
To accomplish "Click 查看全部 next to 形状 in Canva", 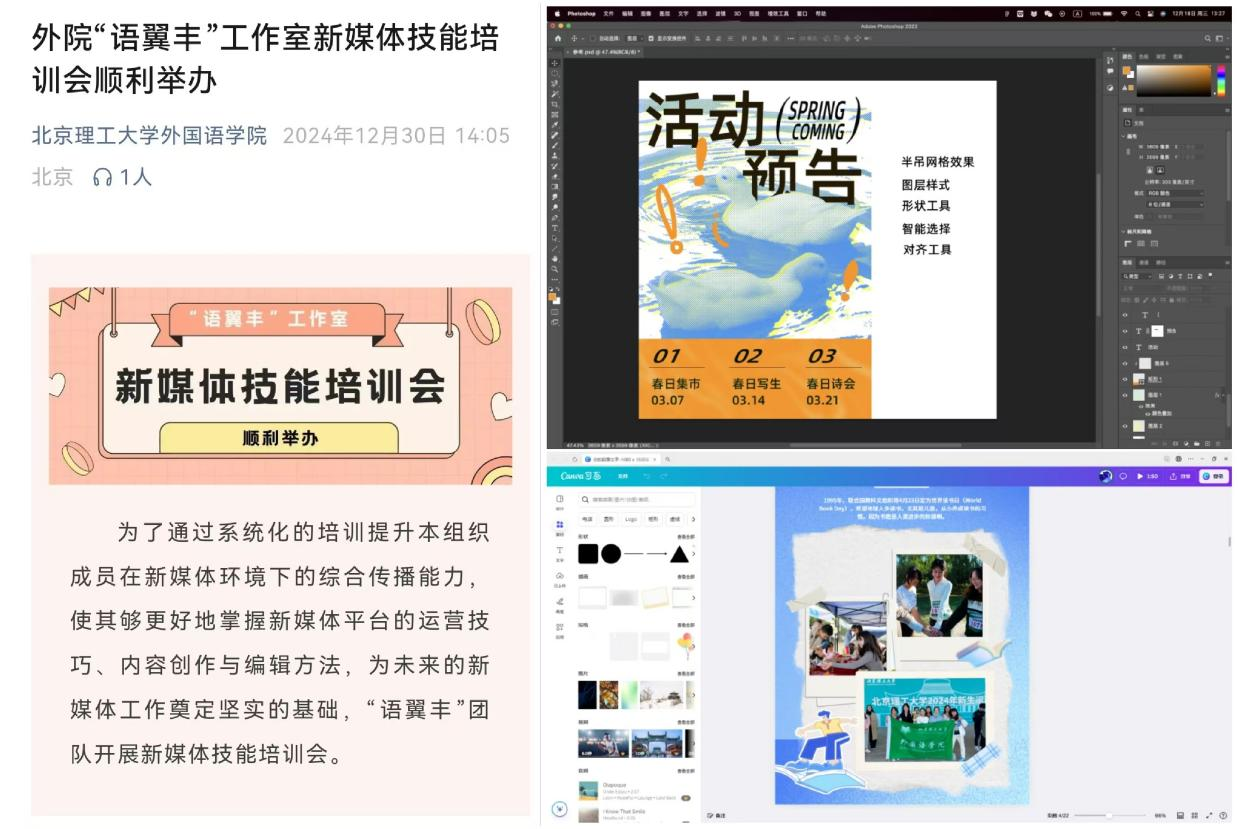I will tap(687, 536).
